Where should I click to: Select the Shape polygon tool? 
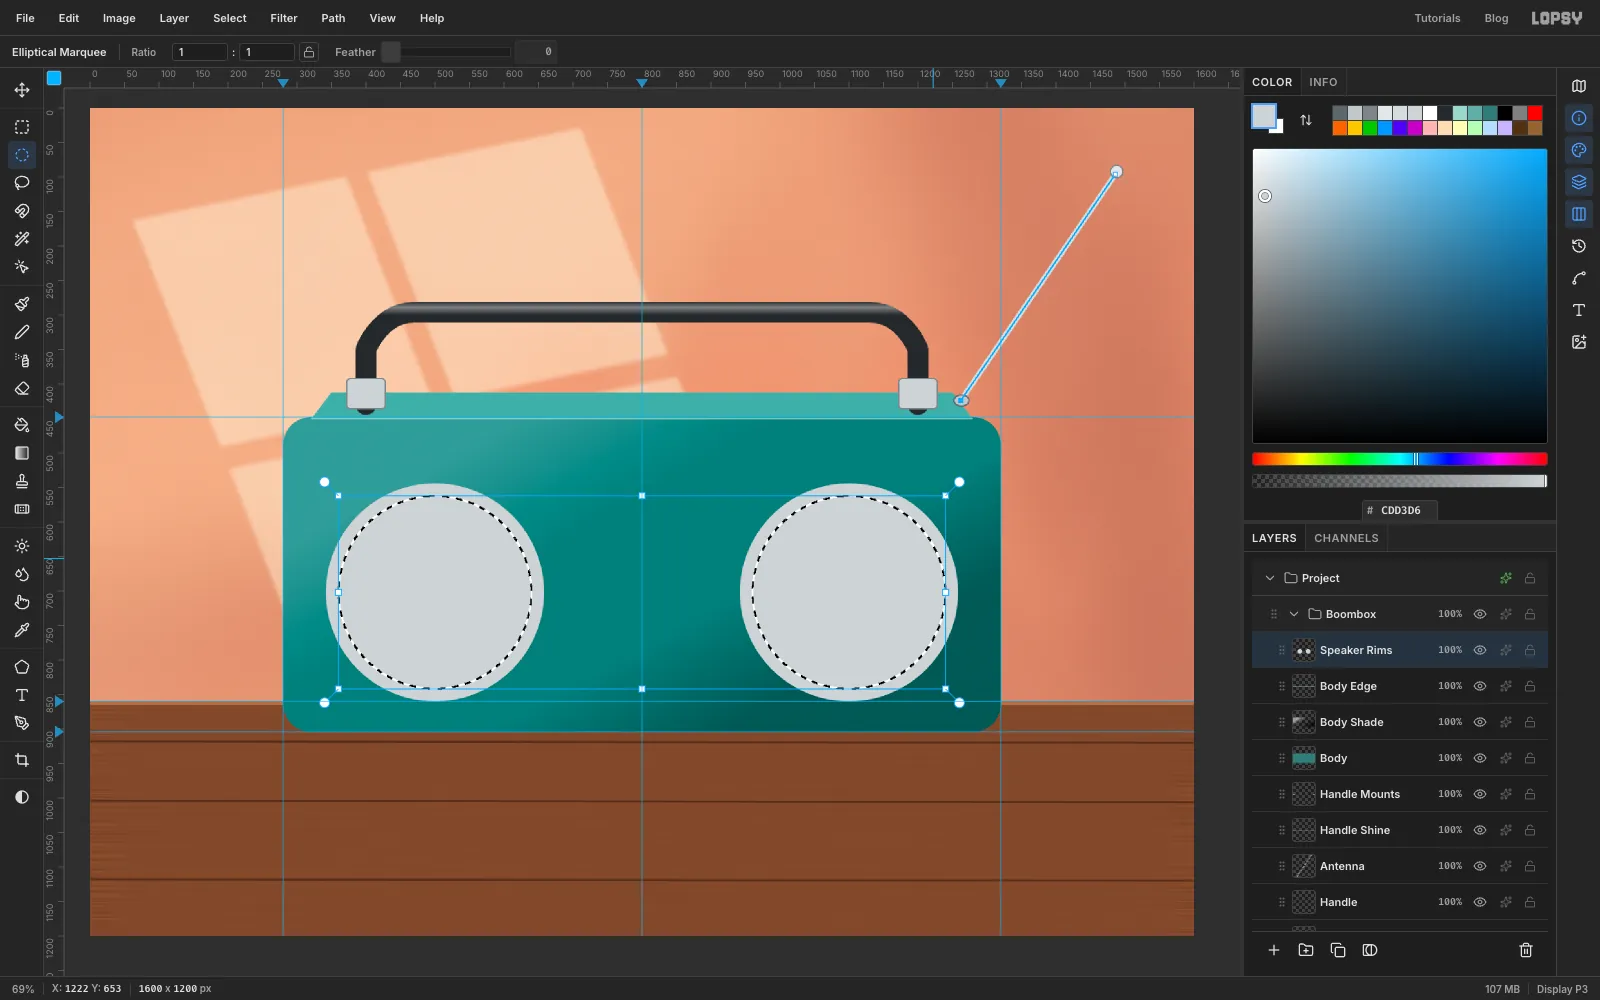point(22,667)
